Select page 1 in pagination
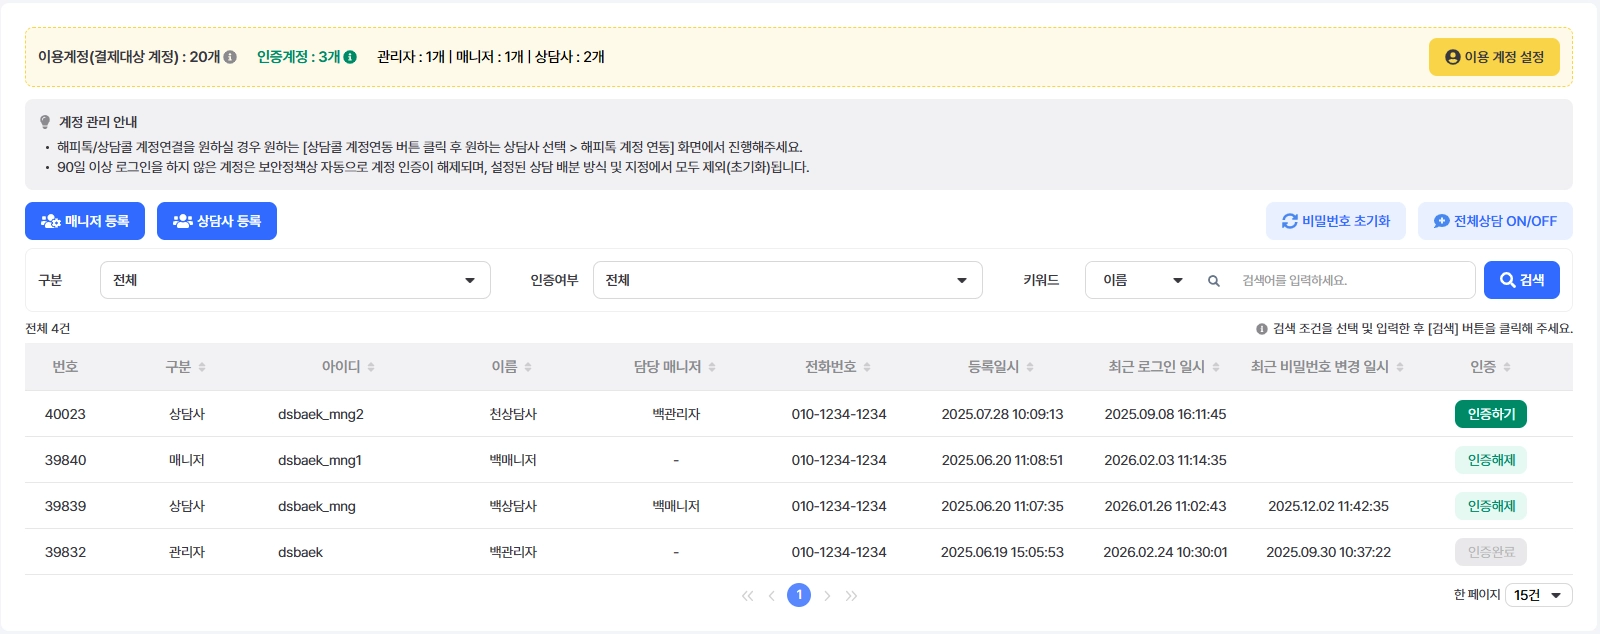Image resolution: width=1600 pixels, height=634 pixels. point(799,595)
